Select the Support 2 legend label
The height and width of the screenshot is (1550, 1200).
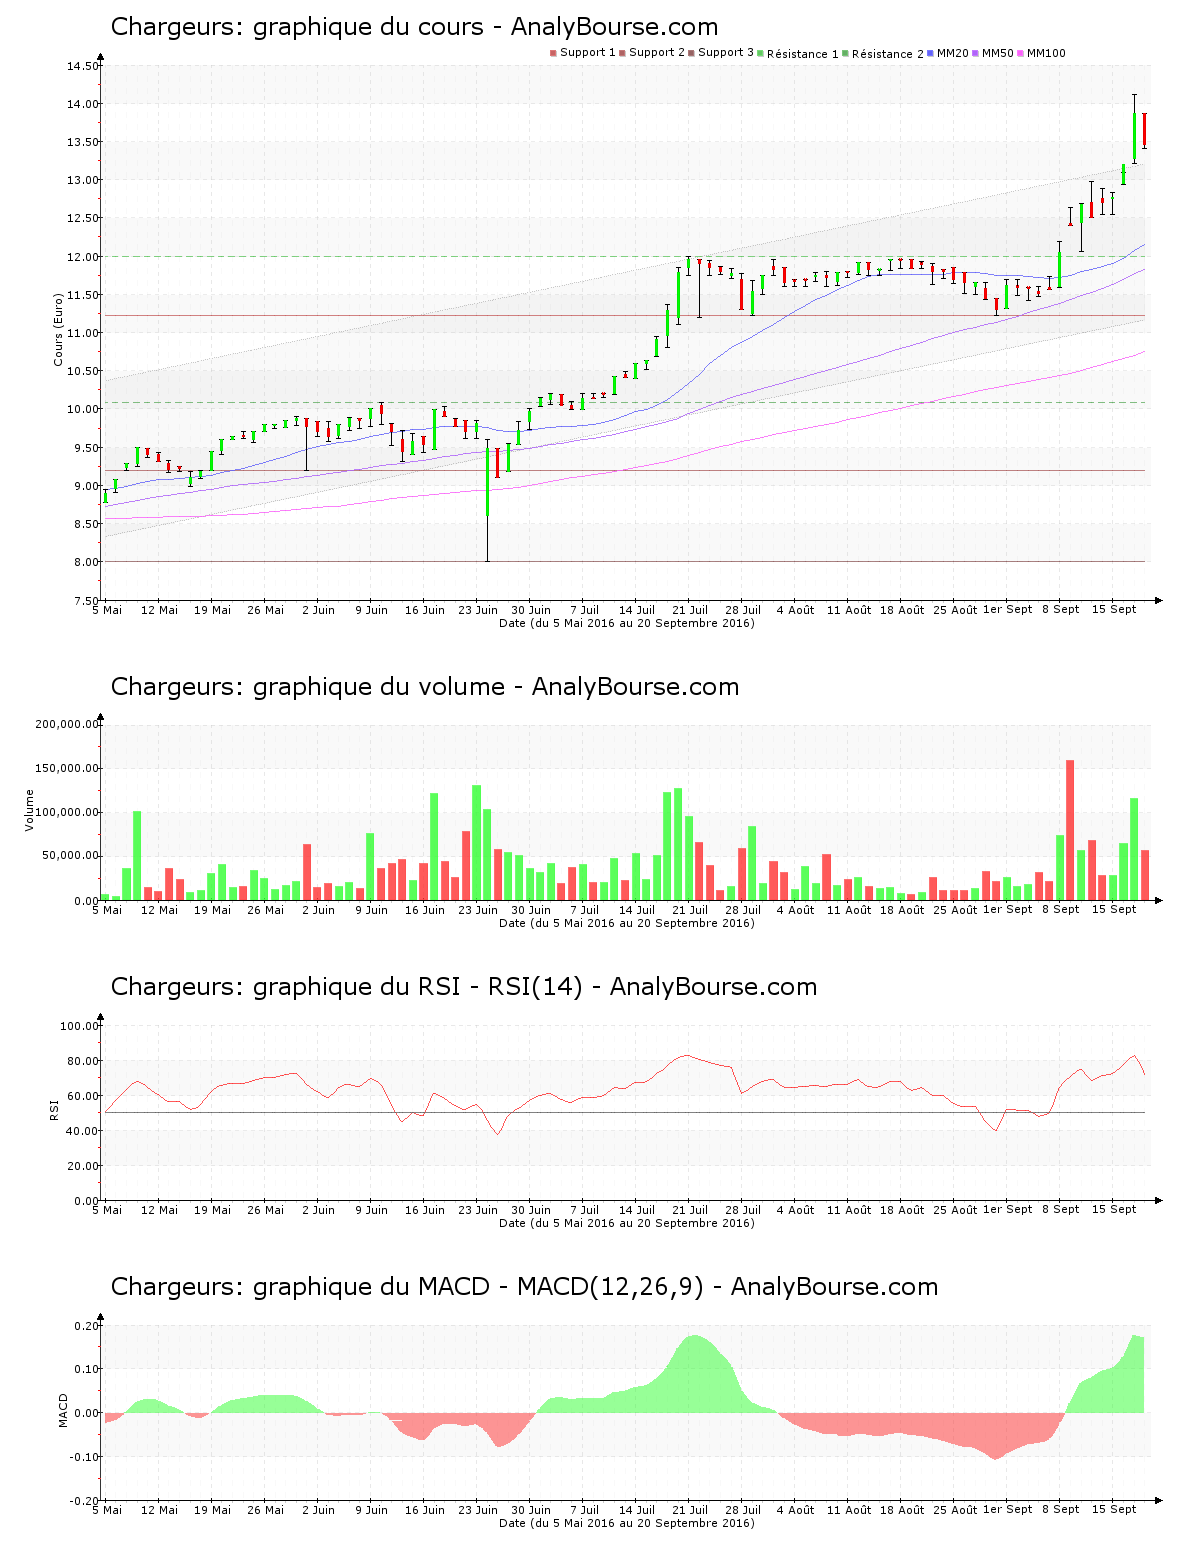coord(657,53)
